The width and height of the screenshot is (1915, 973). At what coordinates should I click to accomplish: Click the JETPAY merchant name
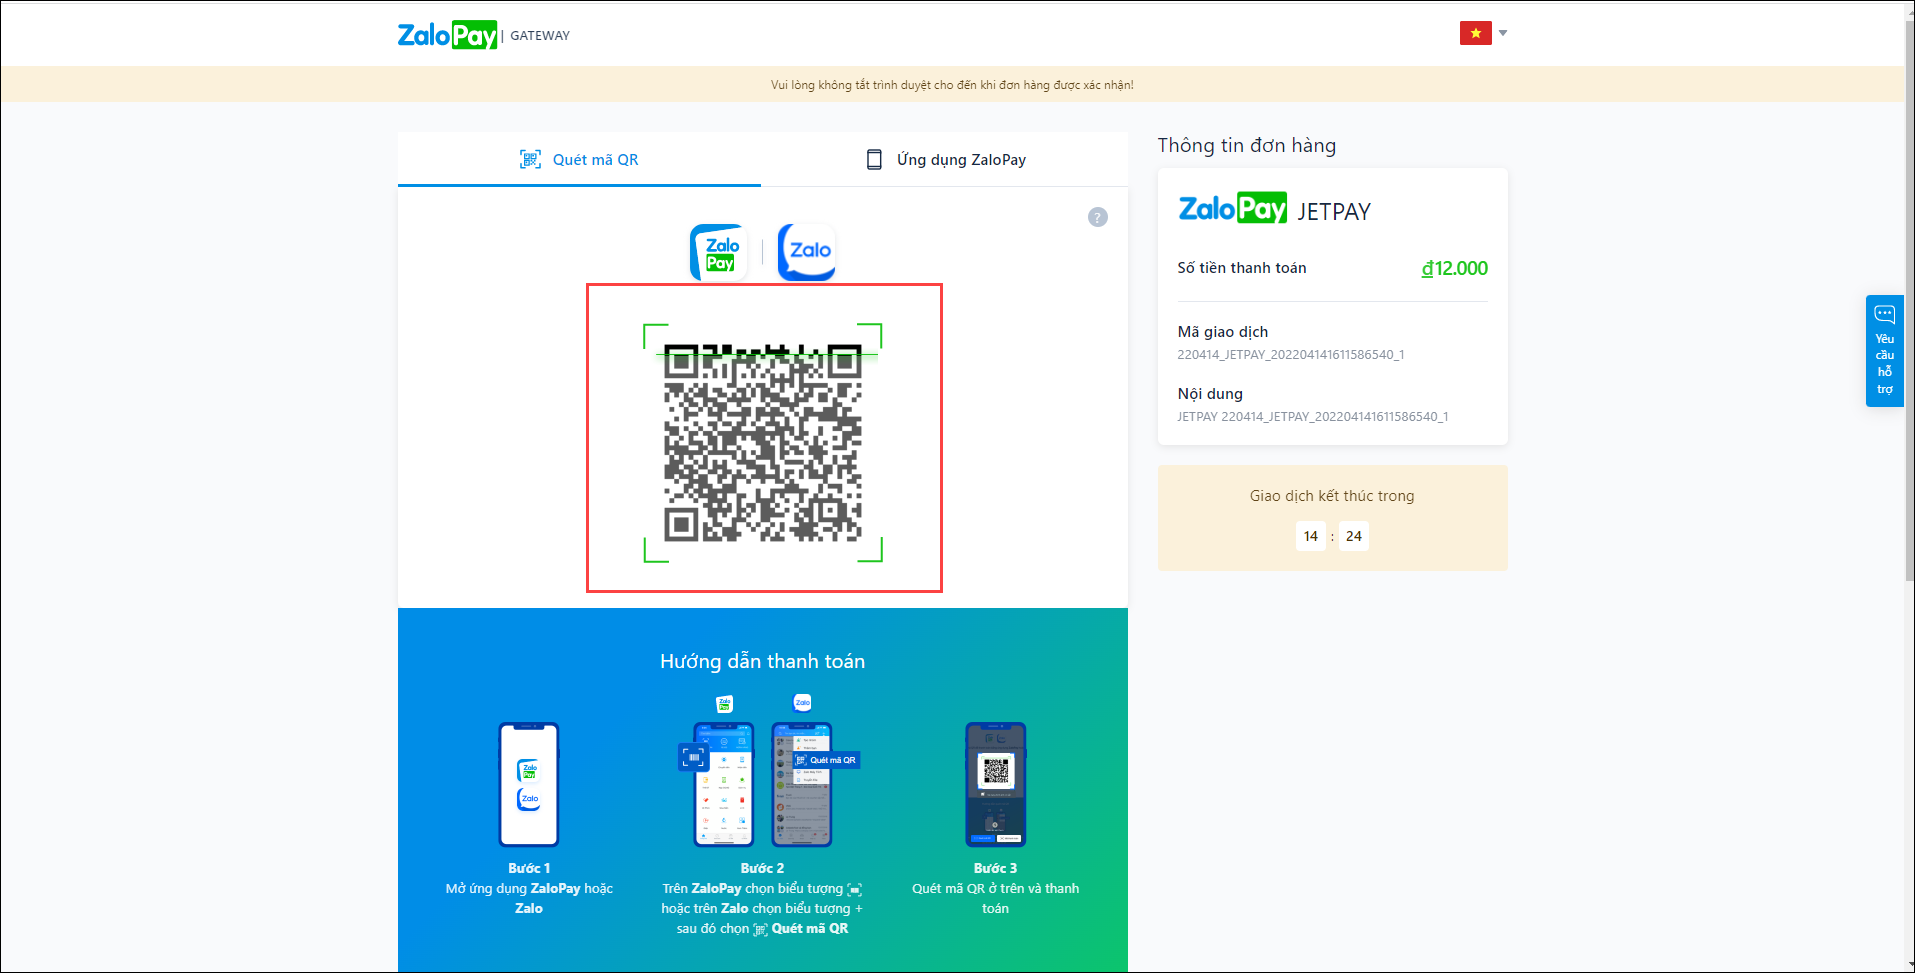(x=1334, y=211)
